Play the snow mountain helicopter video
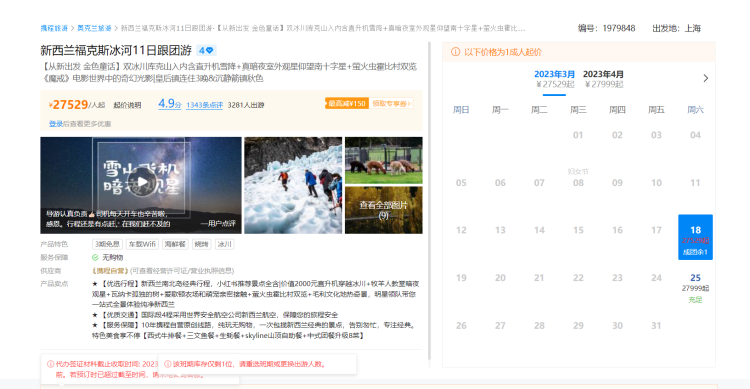750x389 pixels. click(142, 182)
